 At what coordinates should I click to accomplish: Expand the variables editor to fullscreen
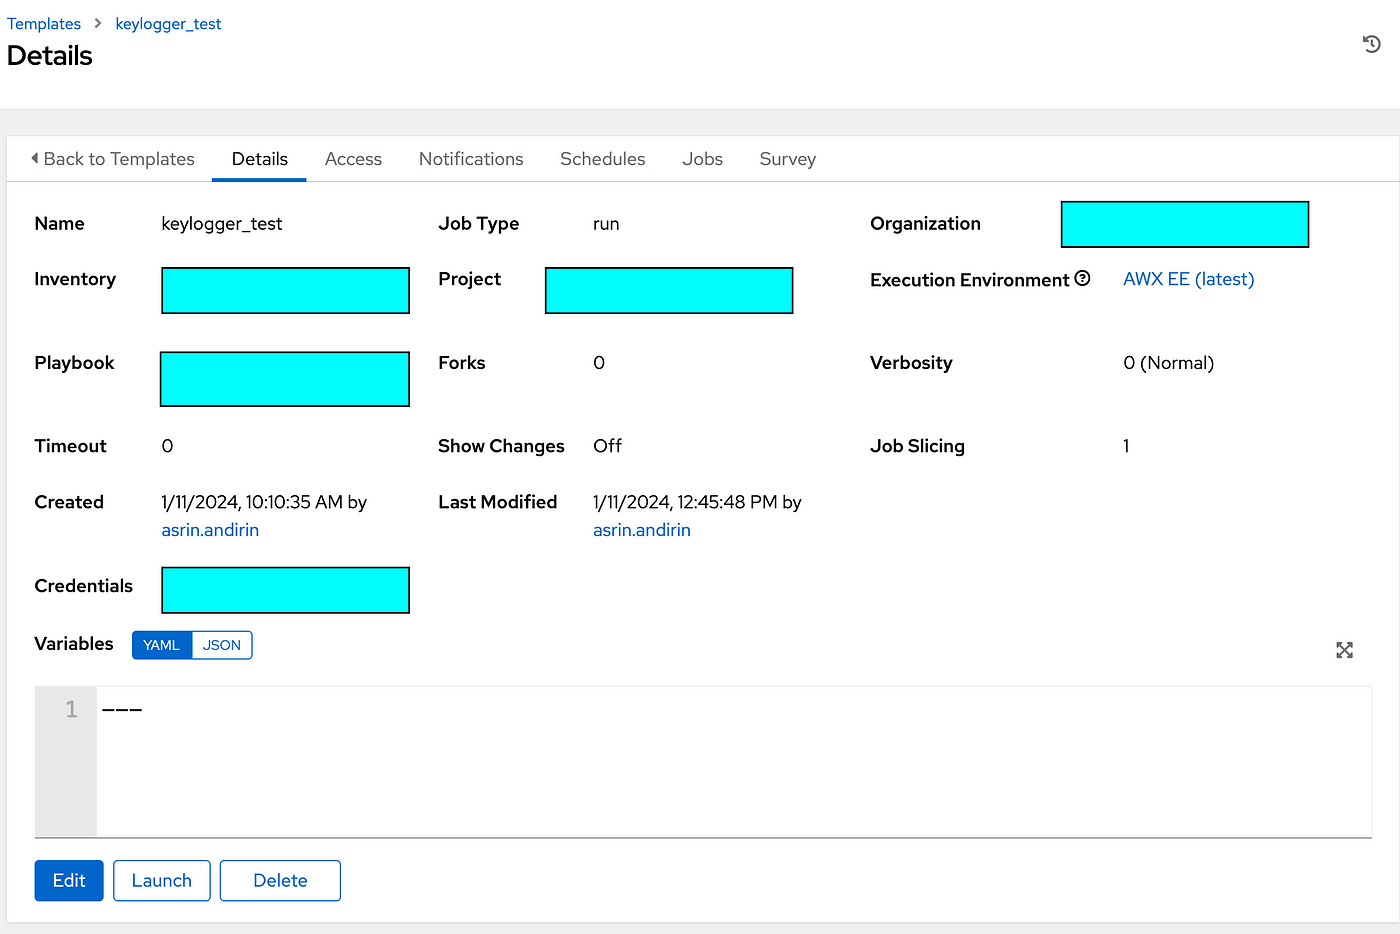[x=1344, y=650]
